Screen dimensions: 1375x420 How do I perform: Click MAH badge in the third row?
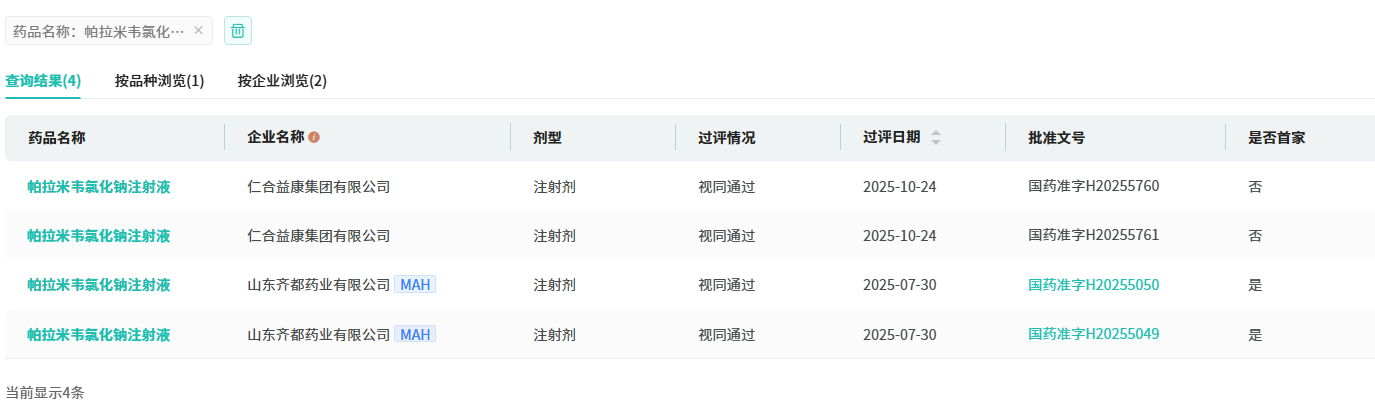[414, 285]
